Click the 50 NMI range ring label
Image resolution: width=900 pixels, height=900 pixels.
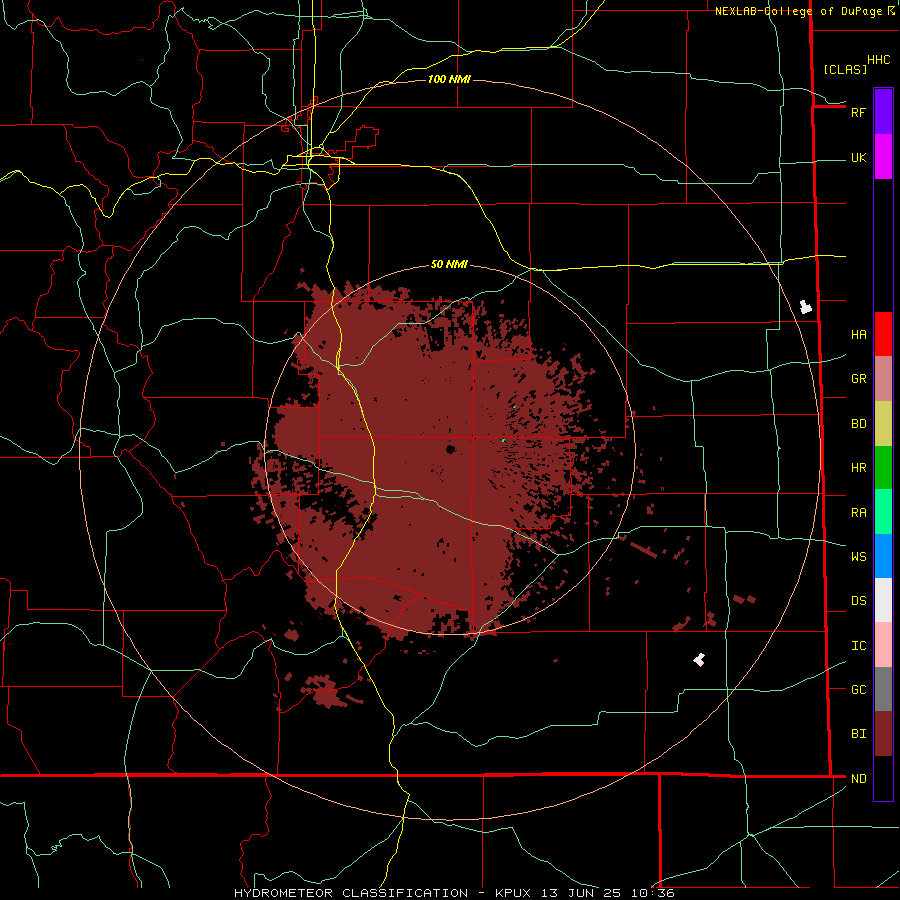pyautogui.click(x=449, y=264)
